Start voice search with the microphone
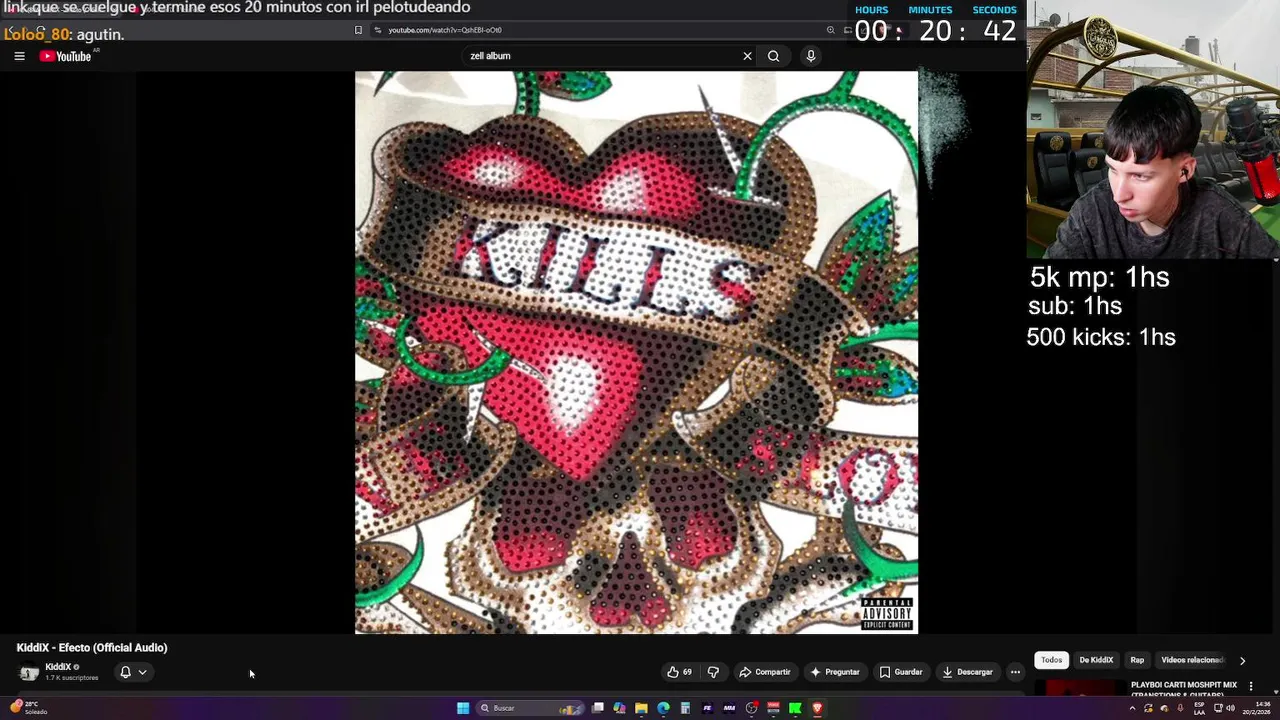This screenshot has width=1280, height=720. (x=811, y=56)
